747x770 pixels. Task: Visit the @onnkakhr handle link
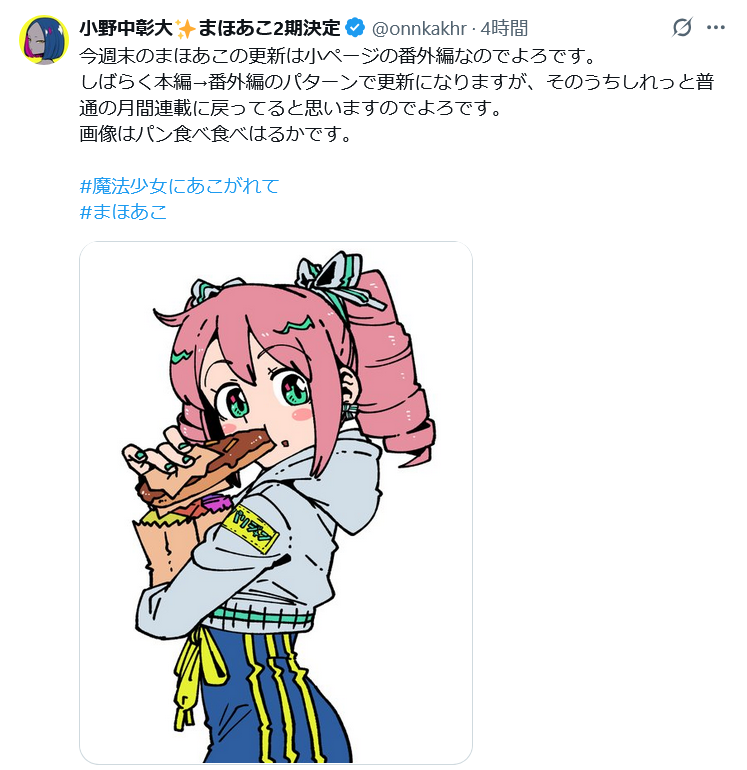[x=419, y=28]
